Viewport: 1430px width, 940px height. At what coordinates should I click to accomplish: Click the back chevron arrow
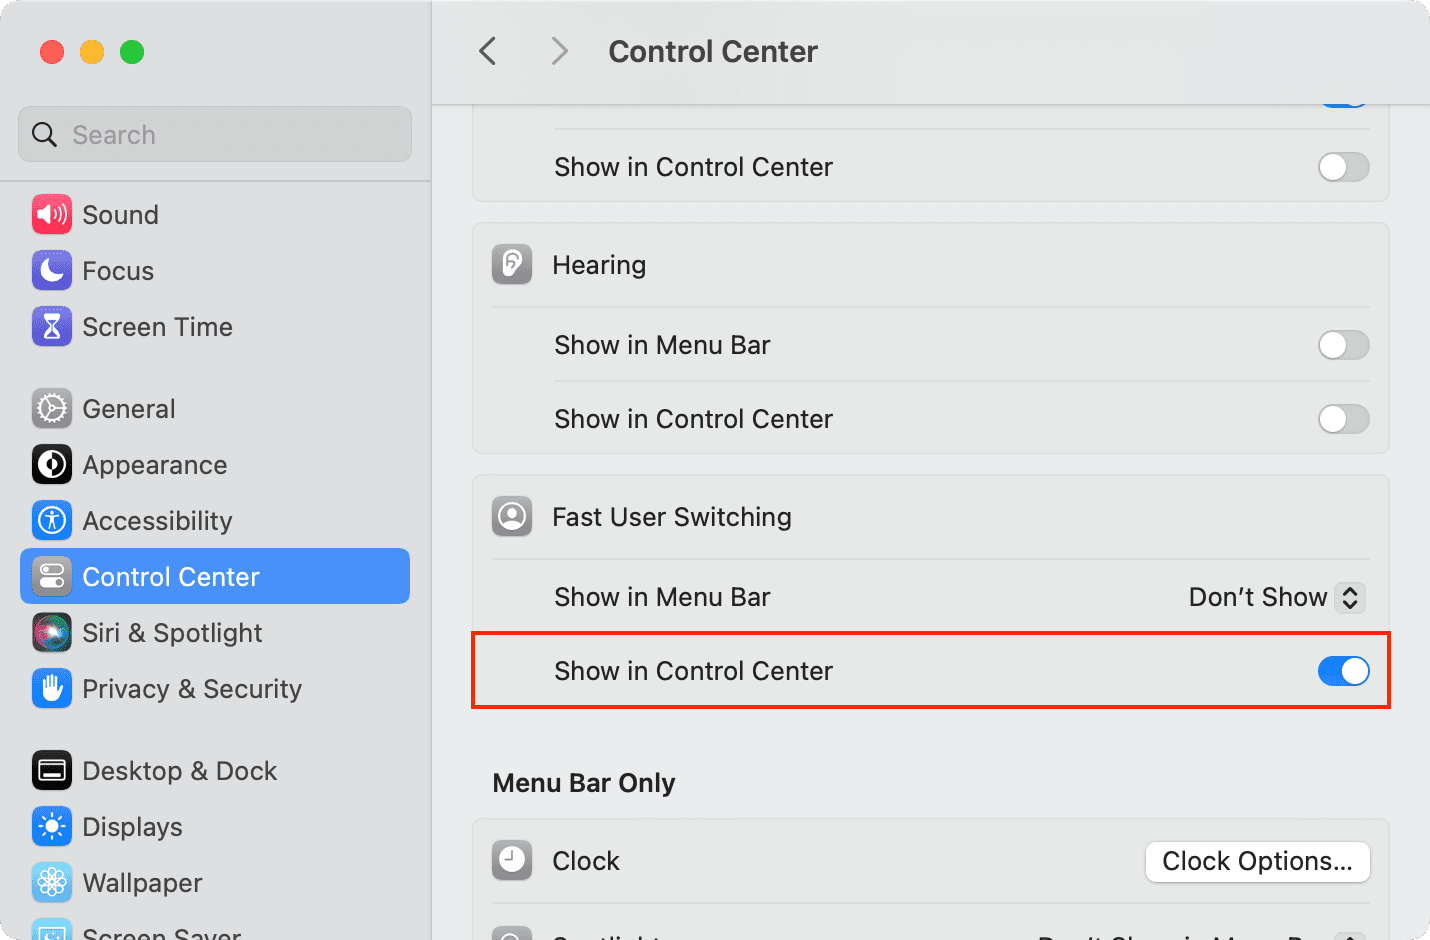pos(487,51)
